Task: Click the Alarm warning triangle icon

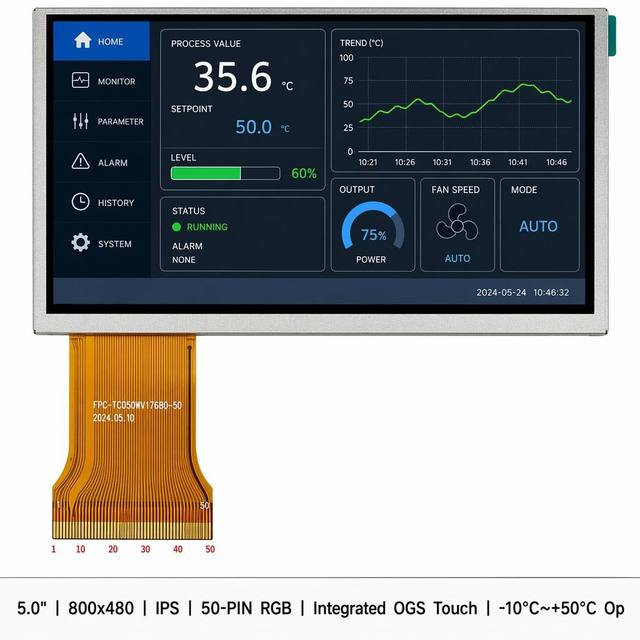Action: coord(80,161)
